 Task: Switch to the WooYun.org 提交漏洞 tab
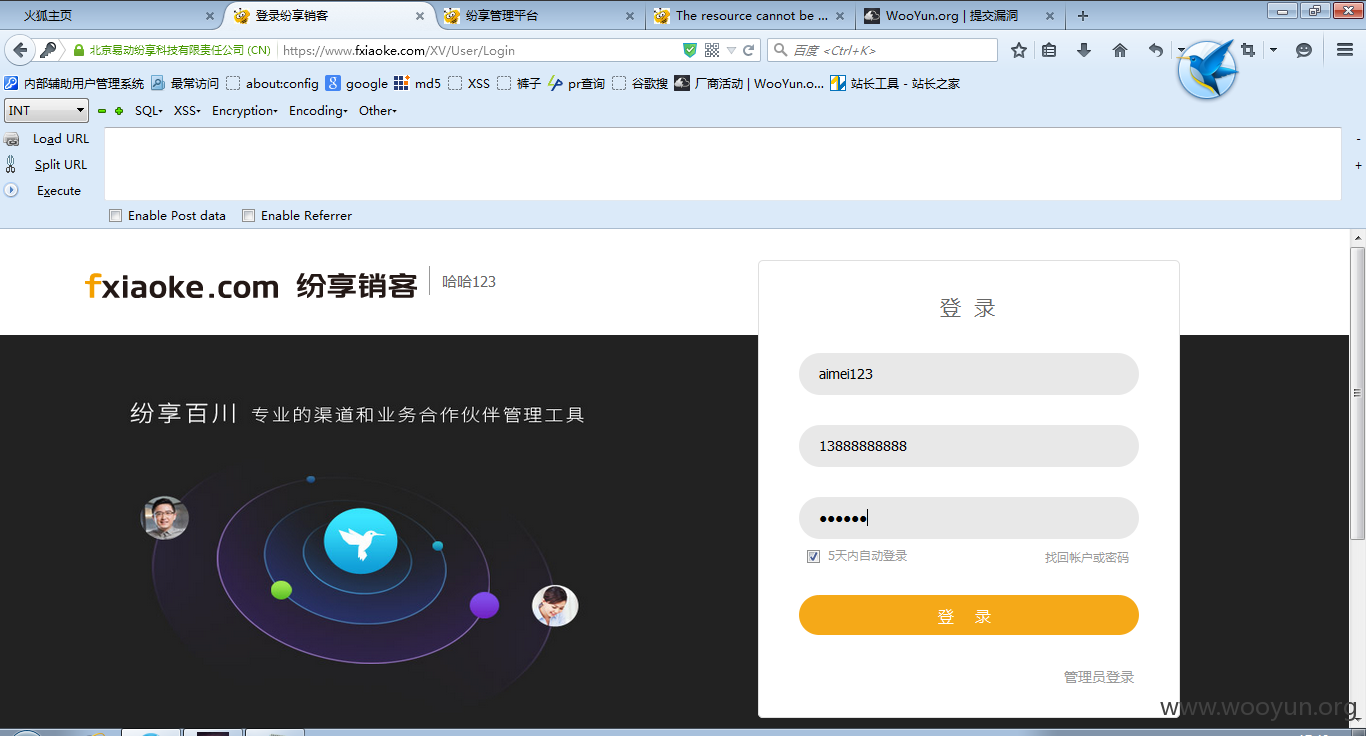point(960,16)
